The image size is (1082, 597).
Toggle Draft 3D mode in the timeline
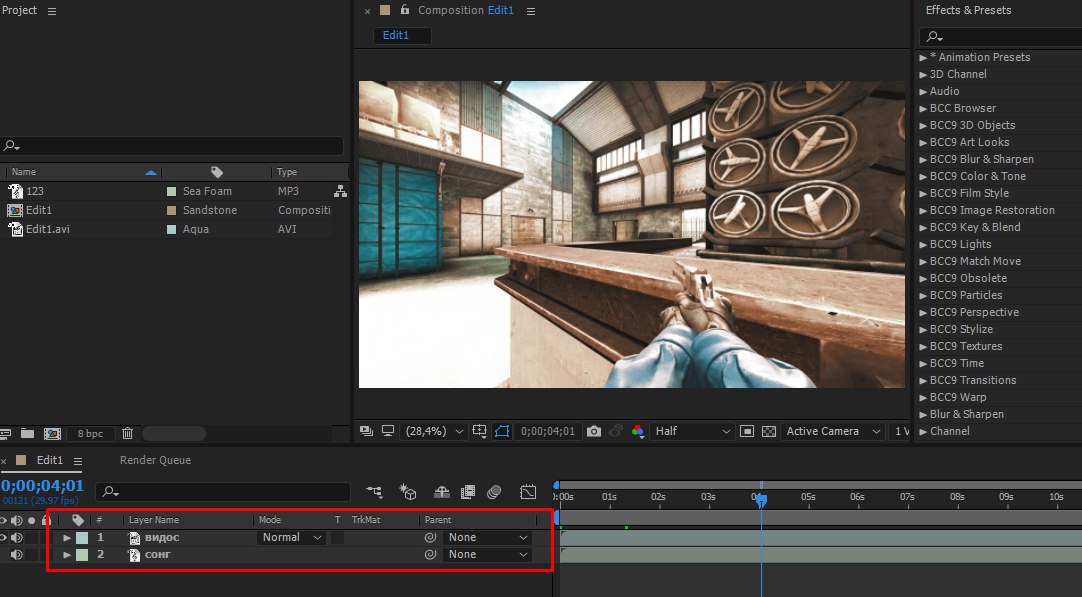click(408, 492)
